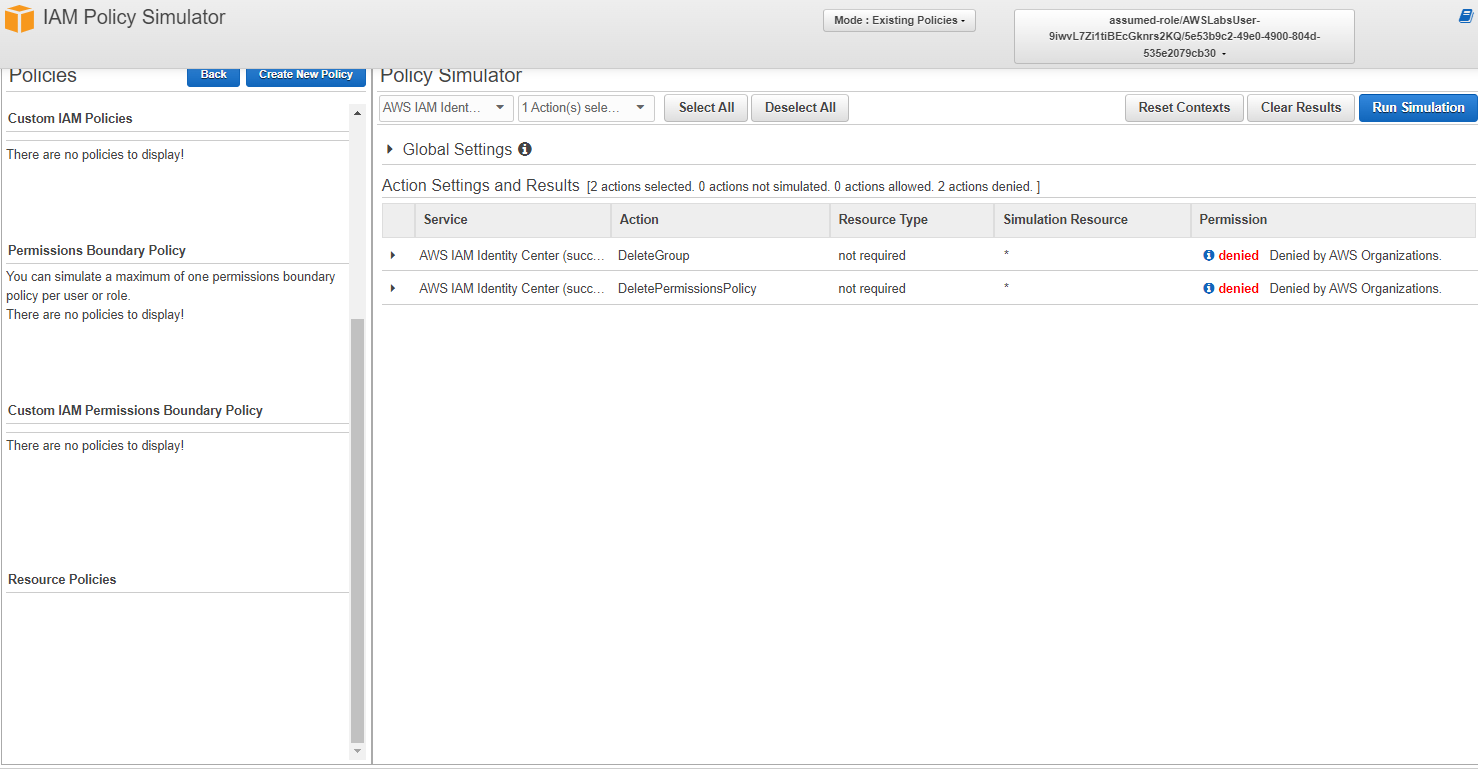Expand the Global Settings section

390,149
